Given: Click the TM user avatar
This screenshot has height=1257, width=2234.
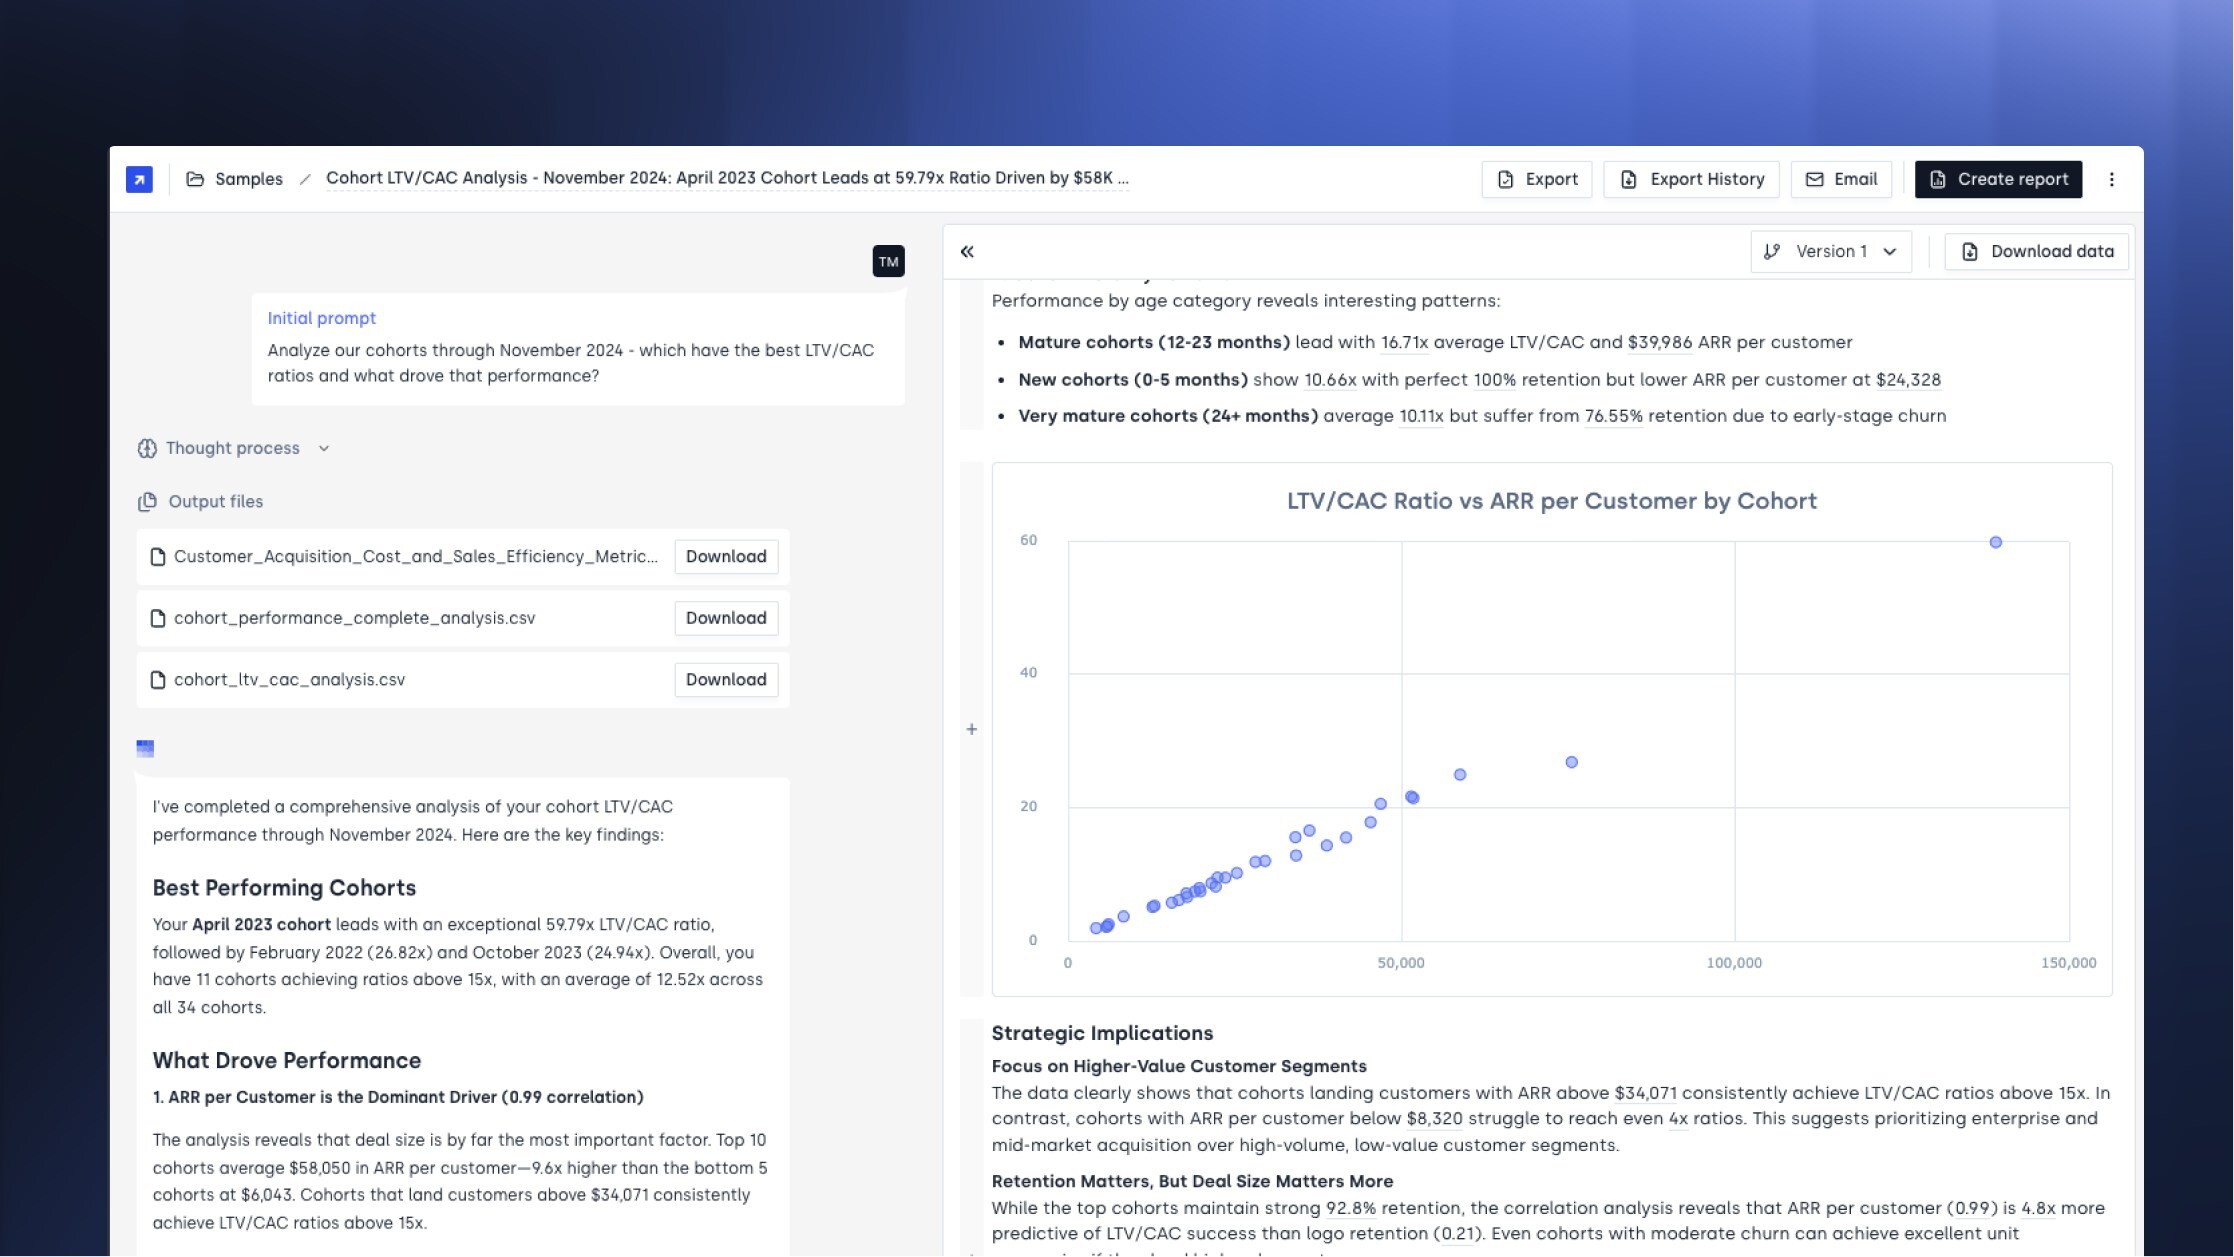Looking at the screenshot, I should 888,262.
